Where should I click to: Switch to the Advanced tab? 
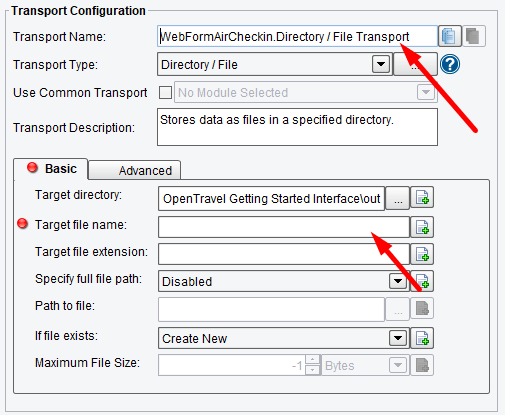tap(135, 170)
